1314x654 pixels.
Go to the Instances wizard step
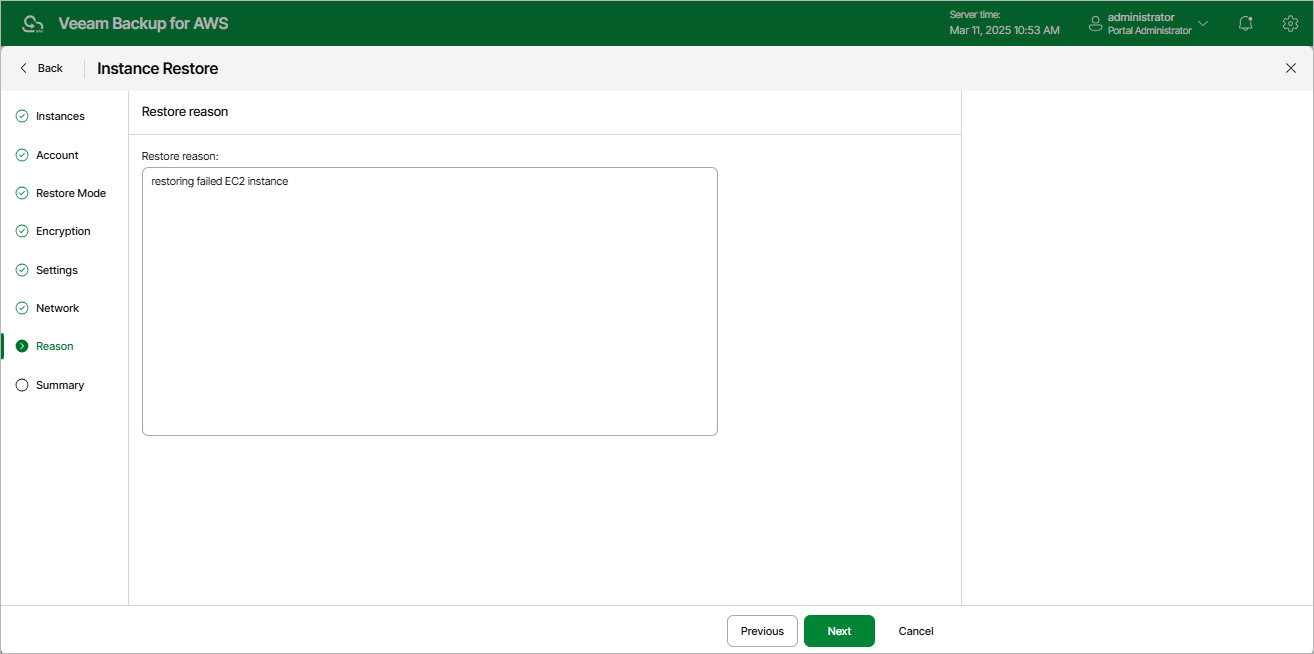click(60, 116)
